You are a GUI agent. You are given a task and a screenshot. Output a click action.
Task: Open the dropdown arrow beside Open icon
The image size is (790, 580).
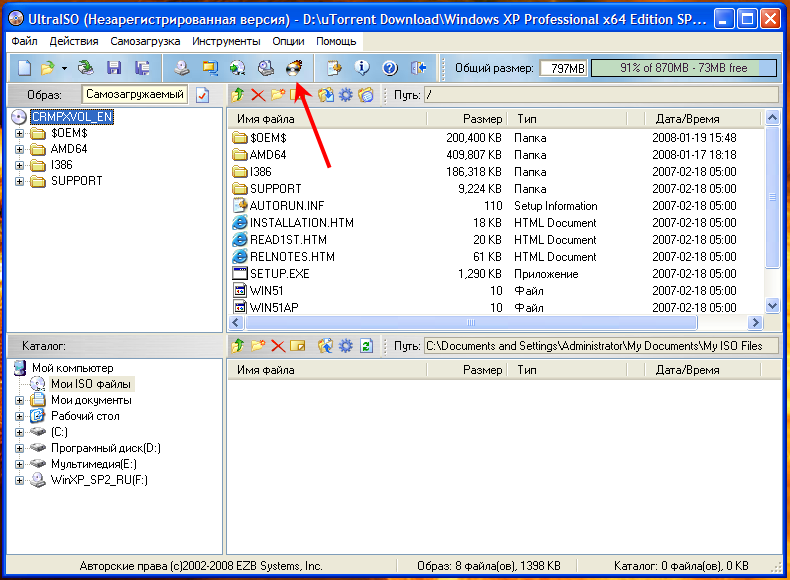click(x=64, y=68)
